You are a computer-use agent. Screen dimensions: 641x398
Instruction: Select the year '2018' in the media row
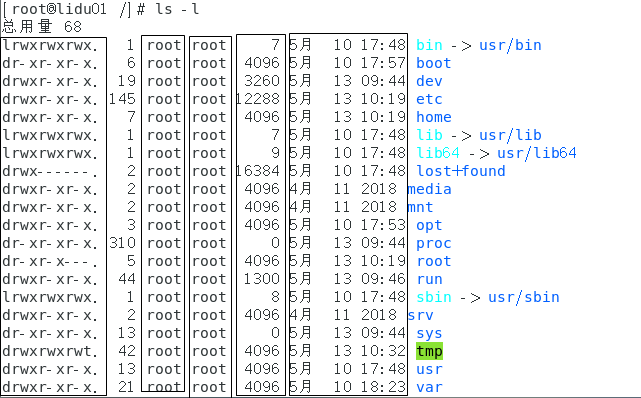(379, 189)
